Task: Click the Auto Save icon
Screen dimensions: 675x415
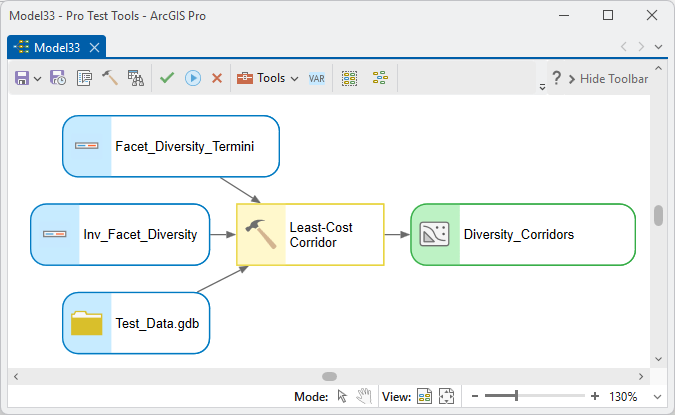Action: coord(58,78)
